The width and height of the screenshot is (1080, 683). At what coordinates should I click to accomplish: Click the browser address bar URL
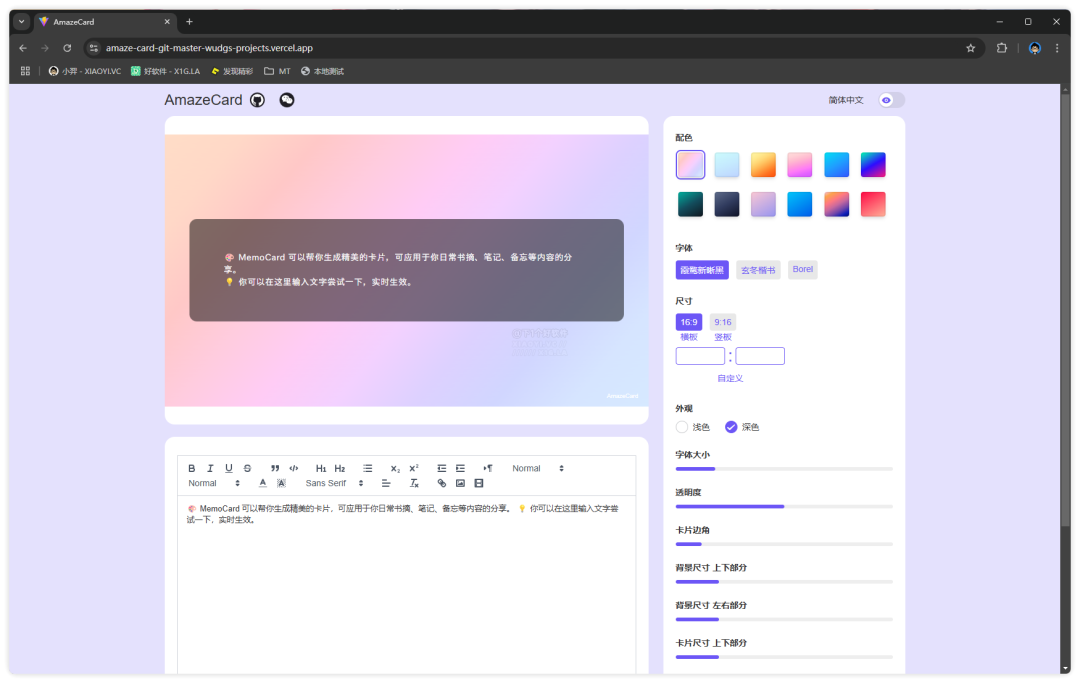click(209, 48)
